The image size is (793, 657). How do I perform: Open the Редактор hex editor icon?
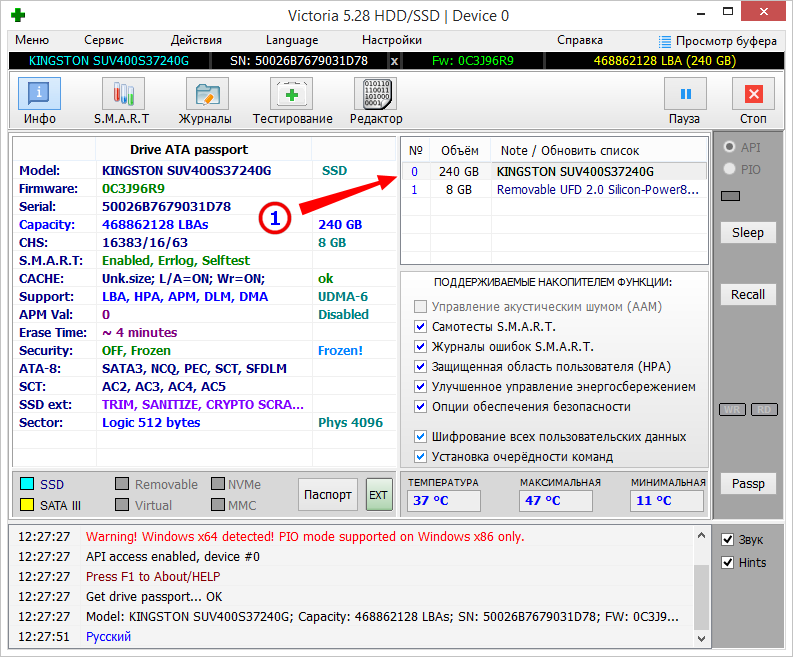tap(376, 94)
